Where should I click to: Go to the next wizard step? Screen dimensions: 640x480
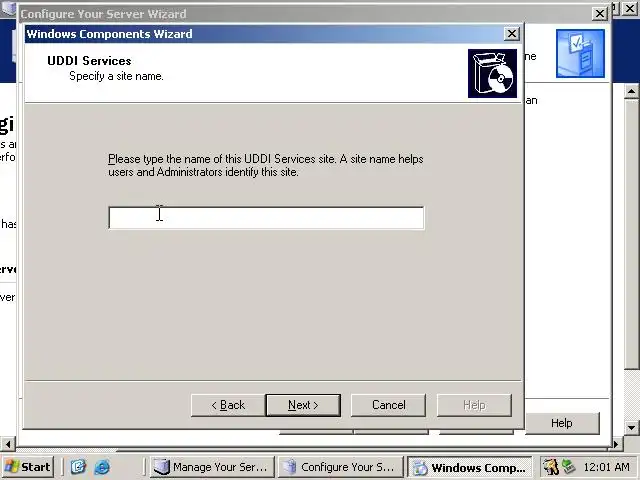303,405
